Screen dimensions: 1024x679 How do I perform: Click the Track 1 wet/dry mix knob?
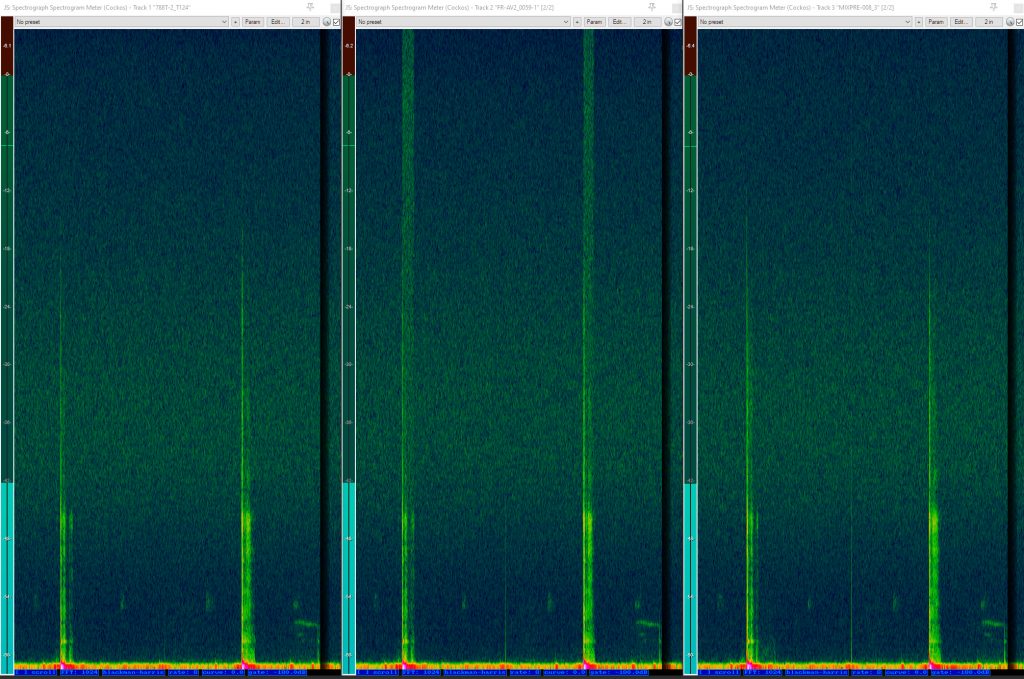tap(326, 21)
